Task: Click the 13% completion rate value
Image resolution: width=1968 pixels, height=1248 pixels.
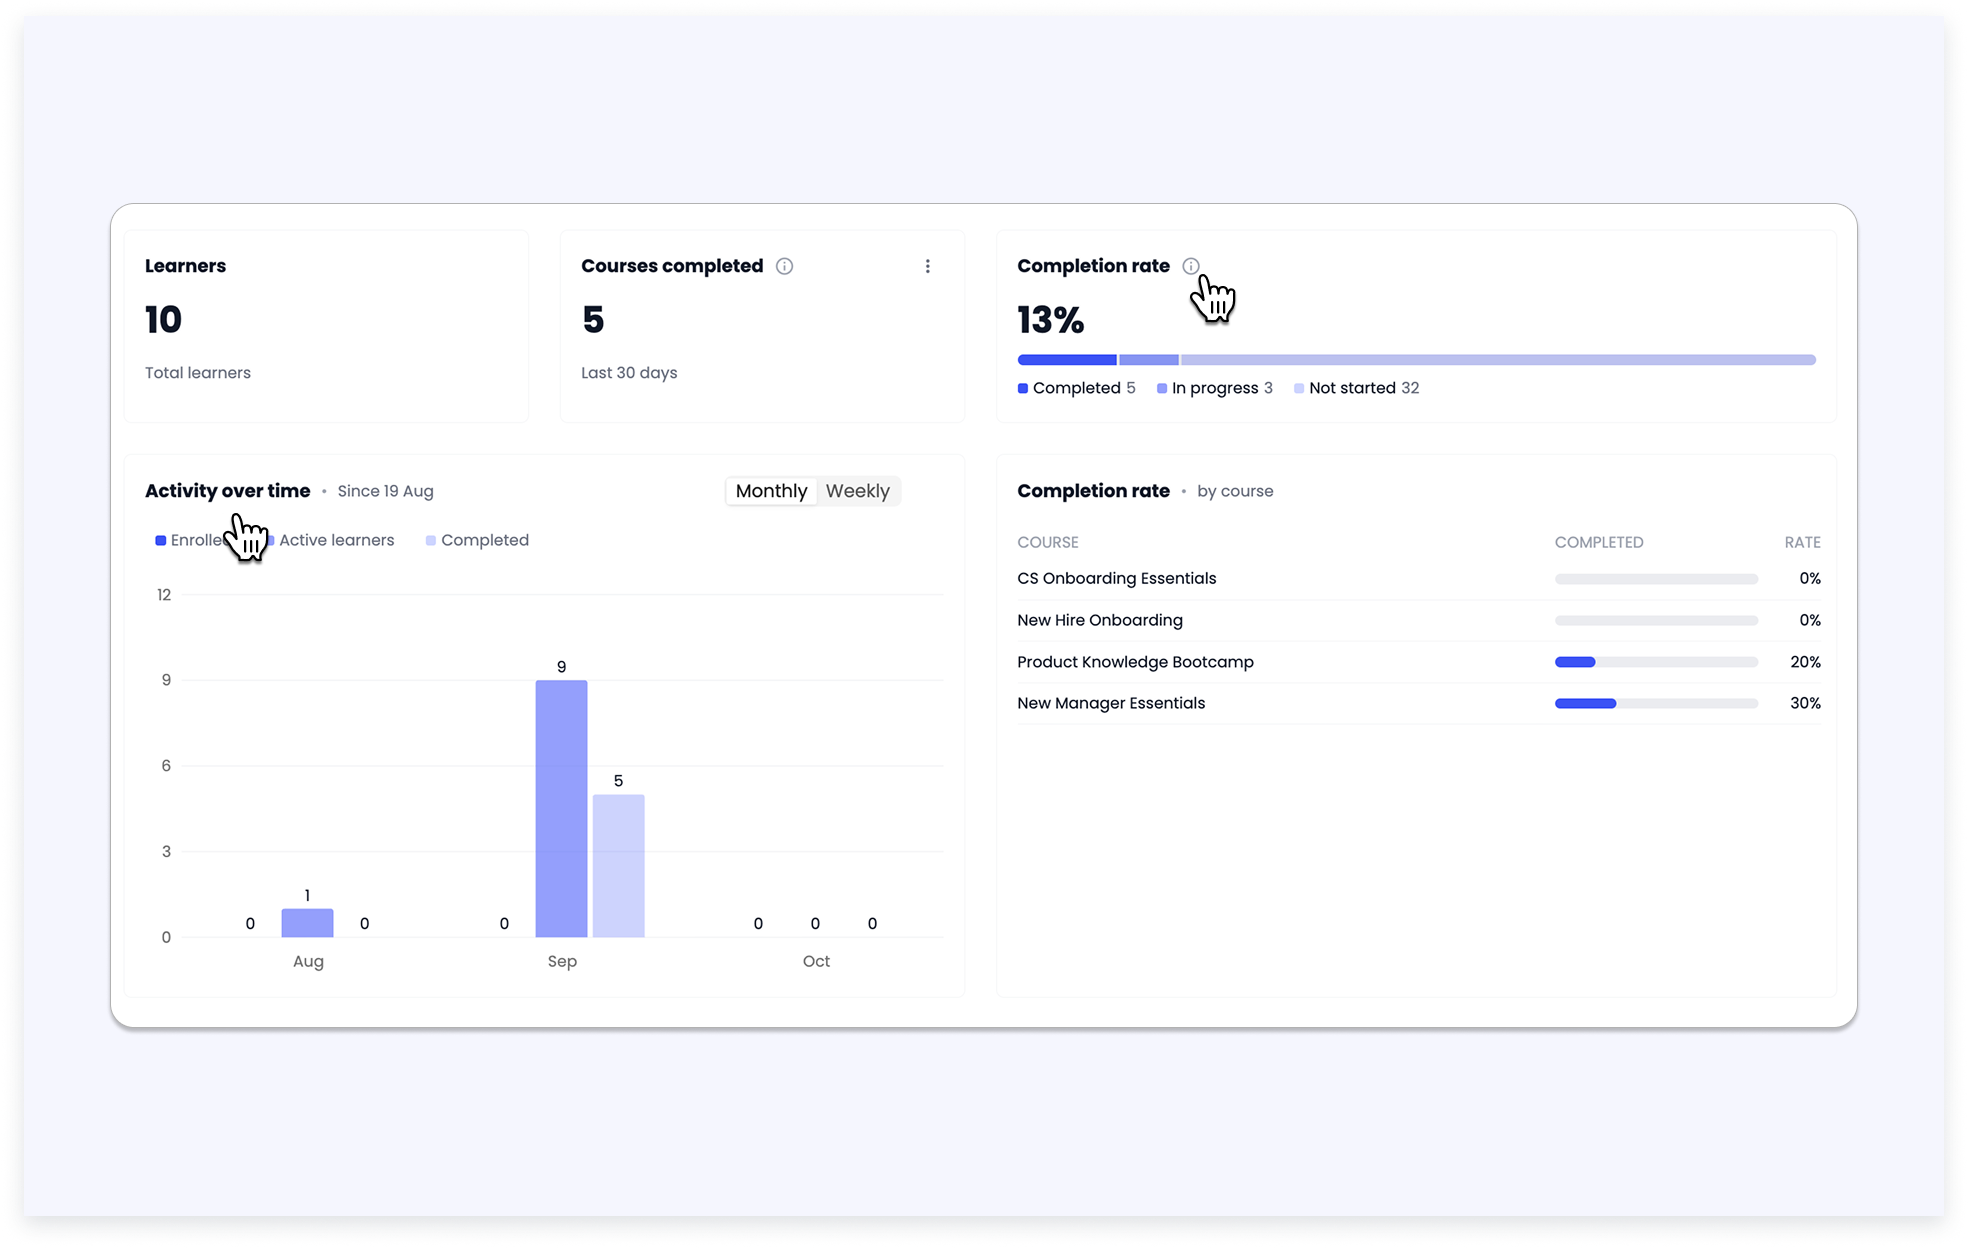Action: pyautogui.click(x=1050, y=320)
